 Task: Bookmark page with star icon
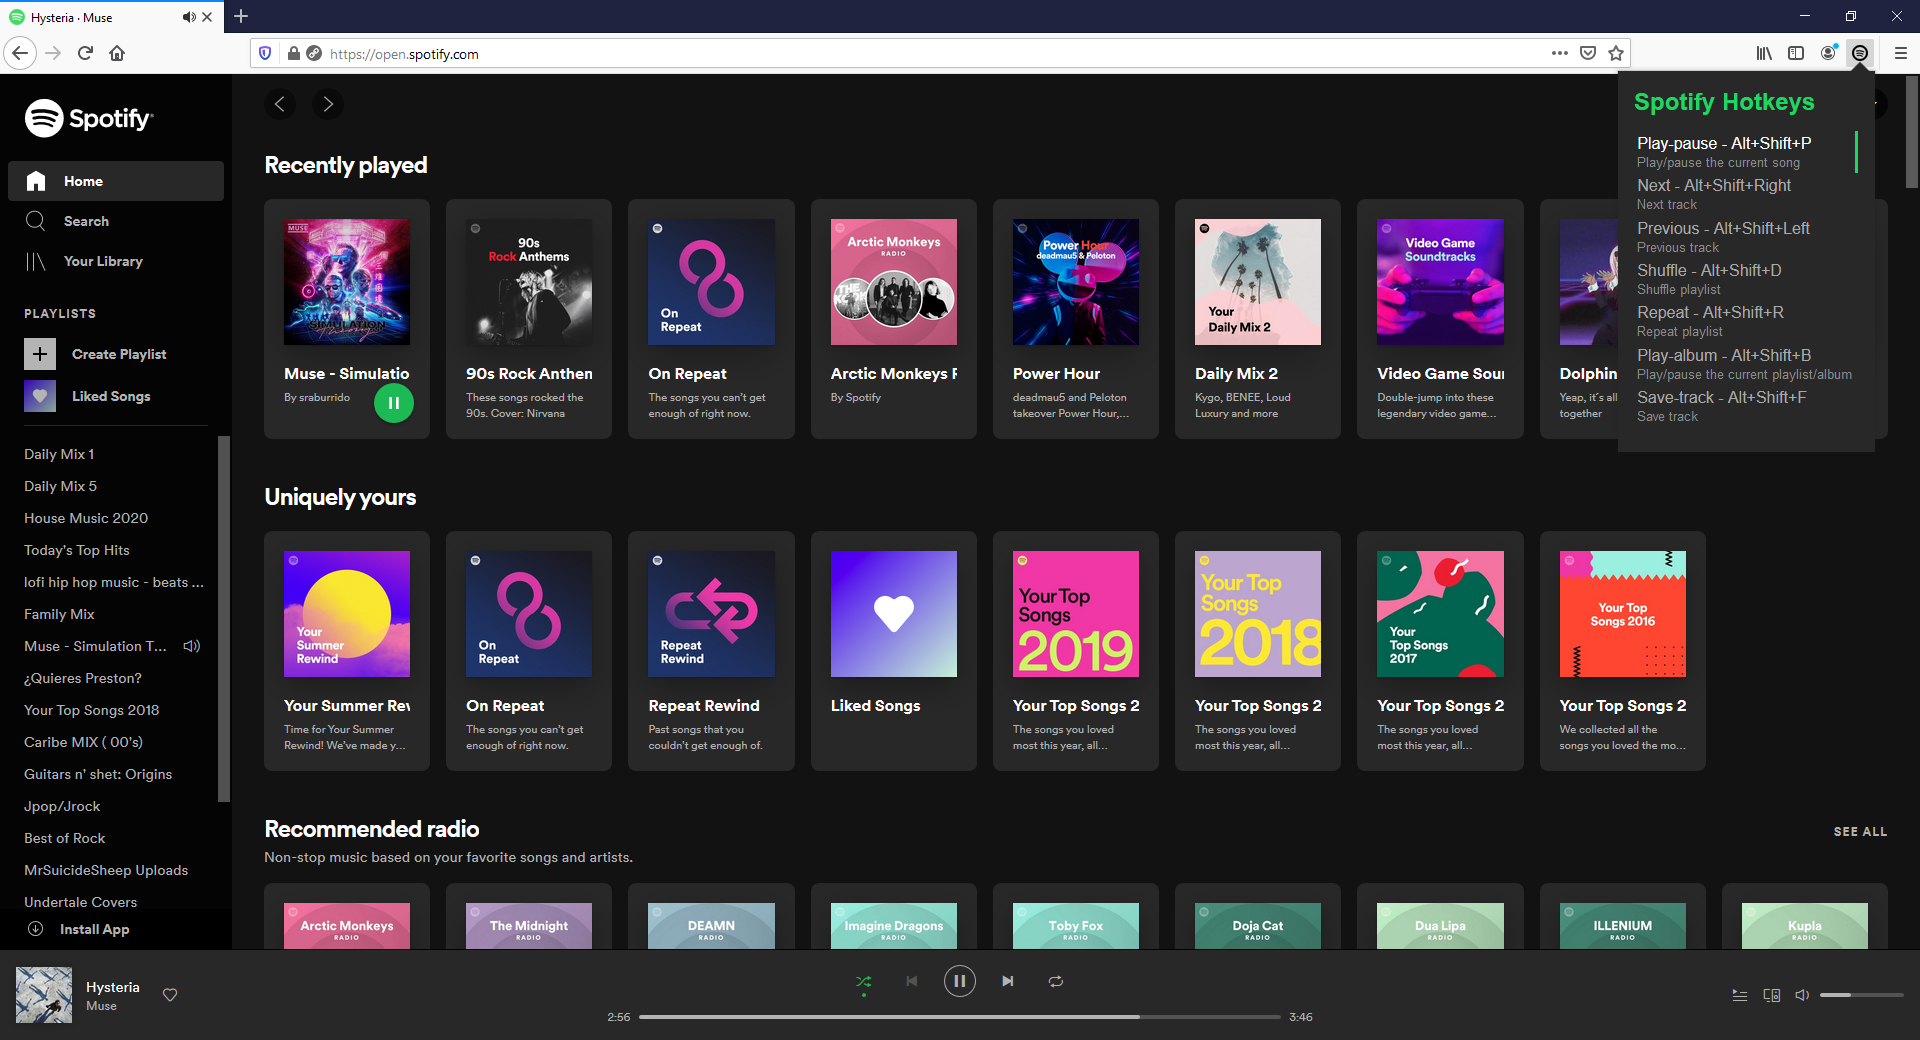tap(1616, 53)
